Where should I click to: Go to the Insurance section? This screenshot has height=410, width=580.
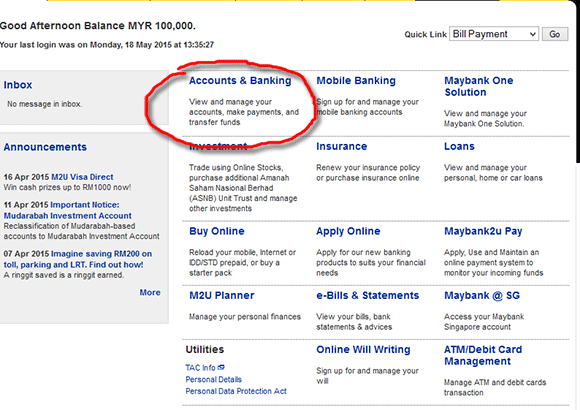click(x=341, y=147)
